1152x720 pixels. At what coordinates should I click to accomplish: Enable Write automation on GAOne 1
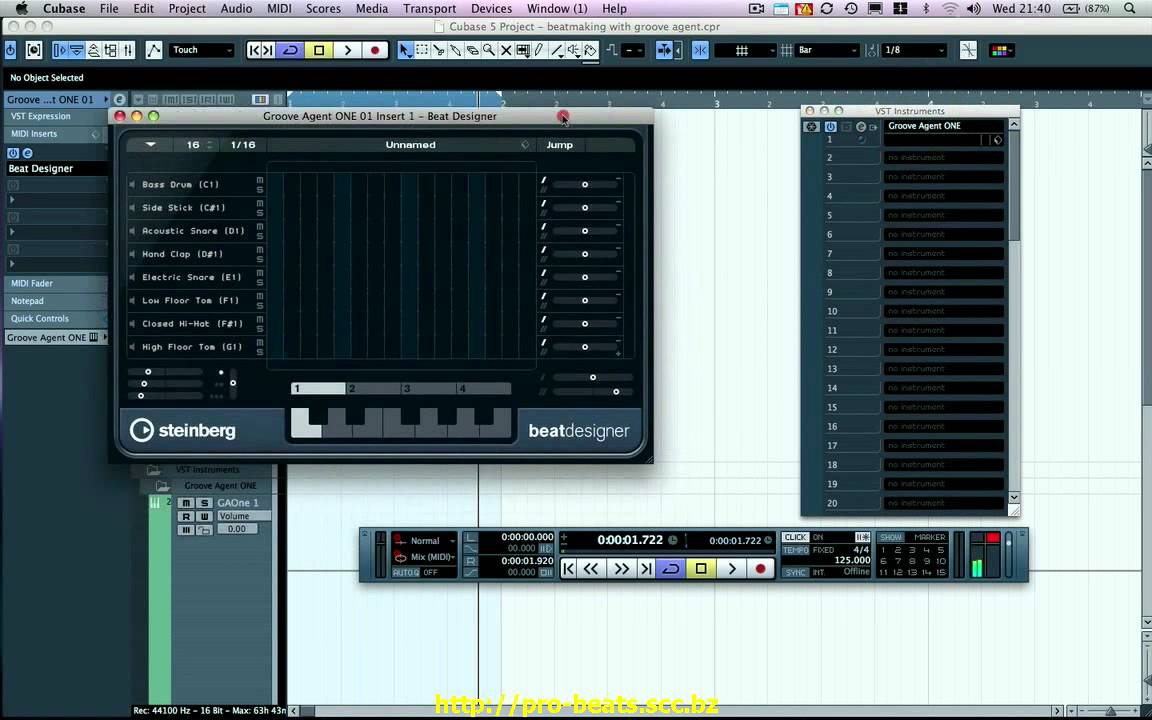coord(204,516)
